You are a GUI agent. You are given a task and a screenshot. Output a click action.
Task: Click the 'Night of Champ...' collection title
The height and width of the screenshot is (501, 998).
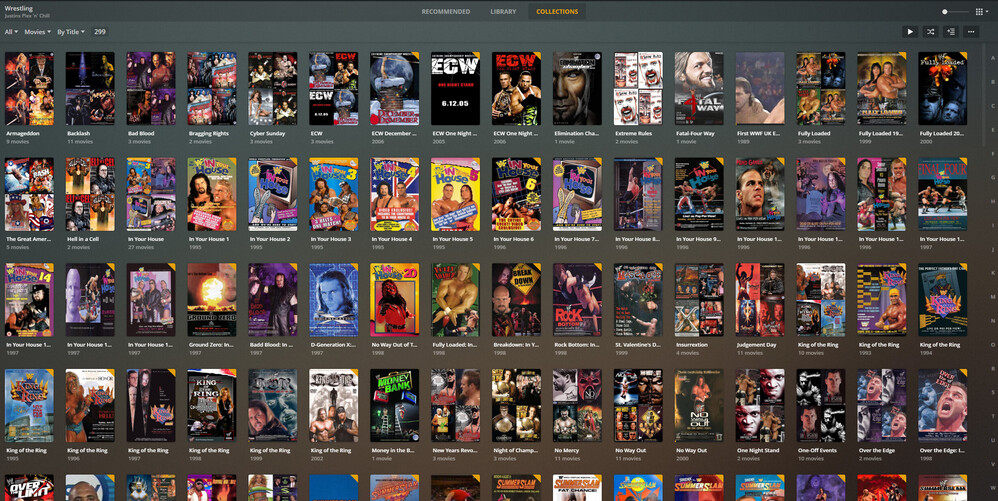pyautogui.click(x=516, y=450)
